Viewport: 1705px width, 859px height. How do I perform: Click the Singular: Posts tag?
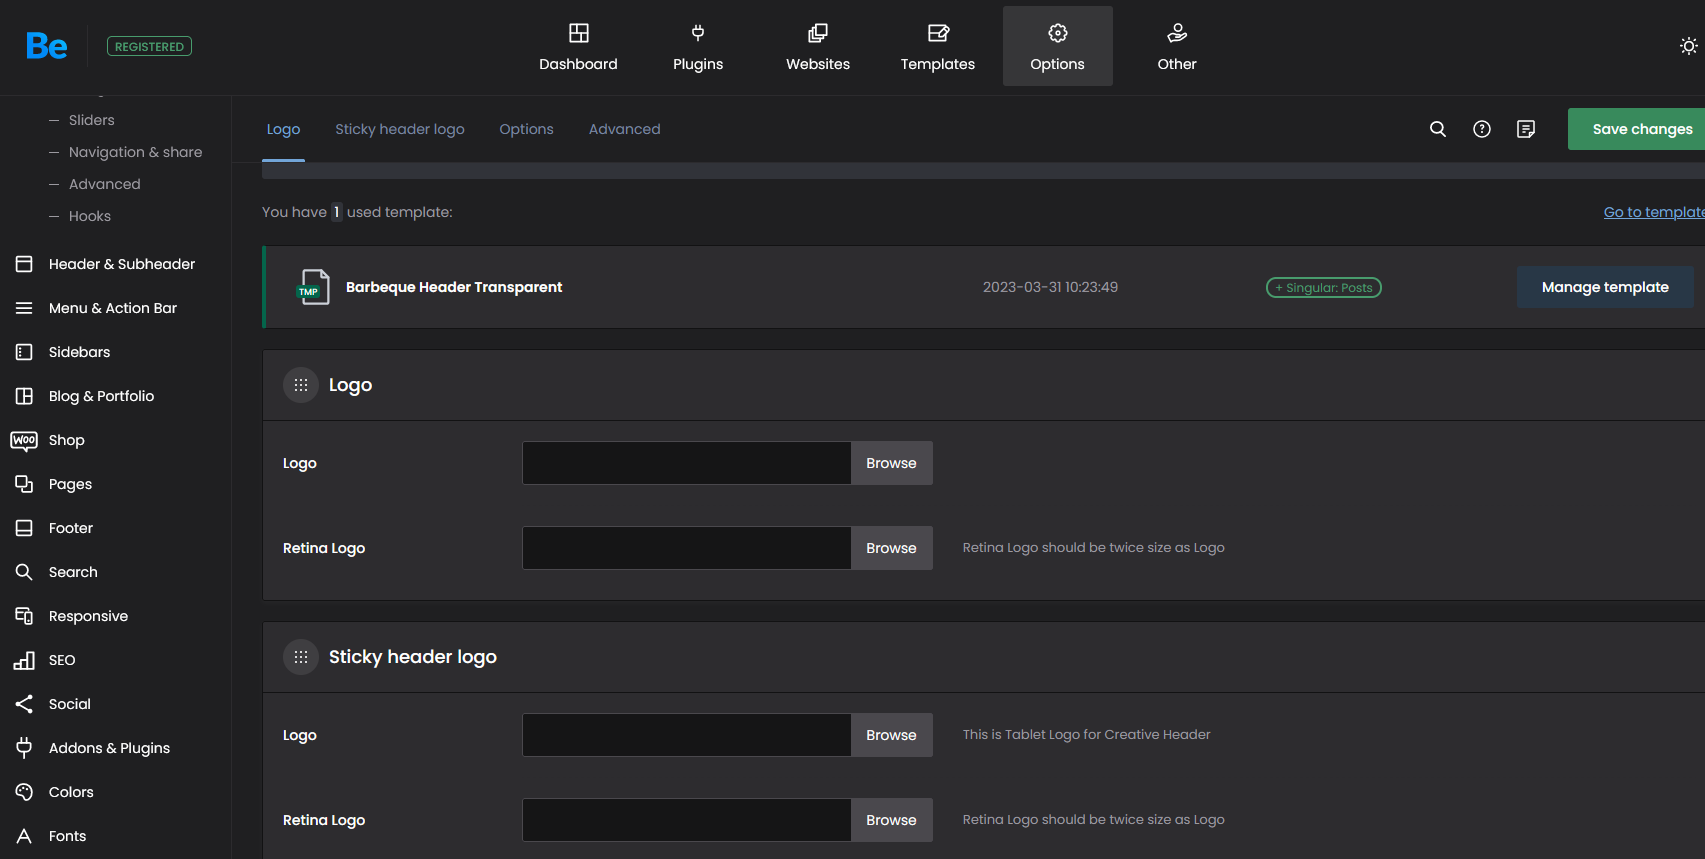tap(1324, 288)
